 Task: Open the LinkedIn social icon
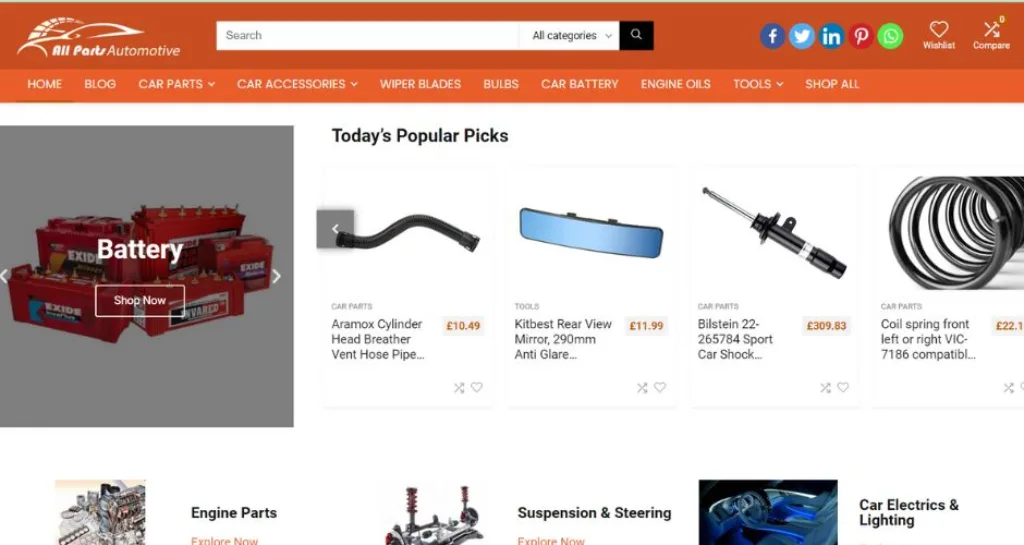pos(831,36)
